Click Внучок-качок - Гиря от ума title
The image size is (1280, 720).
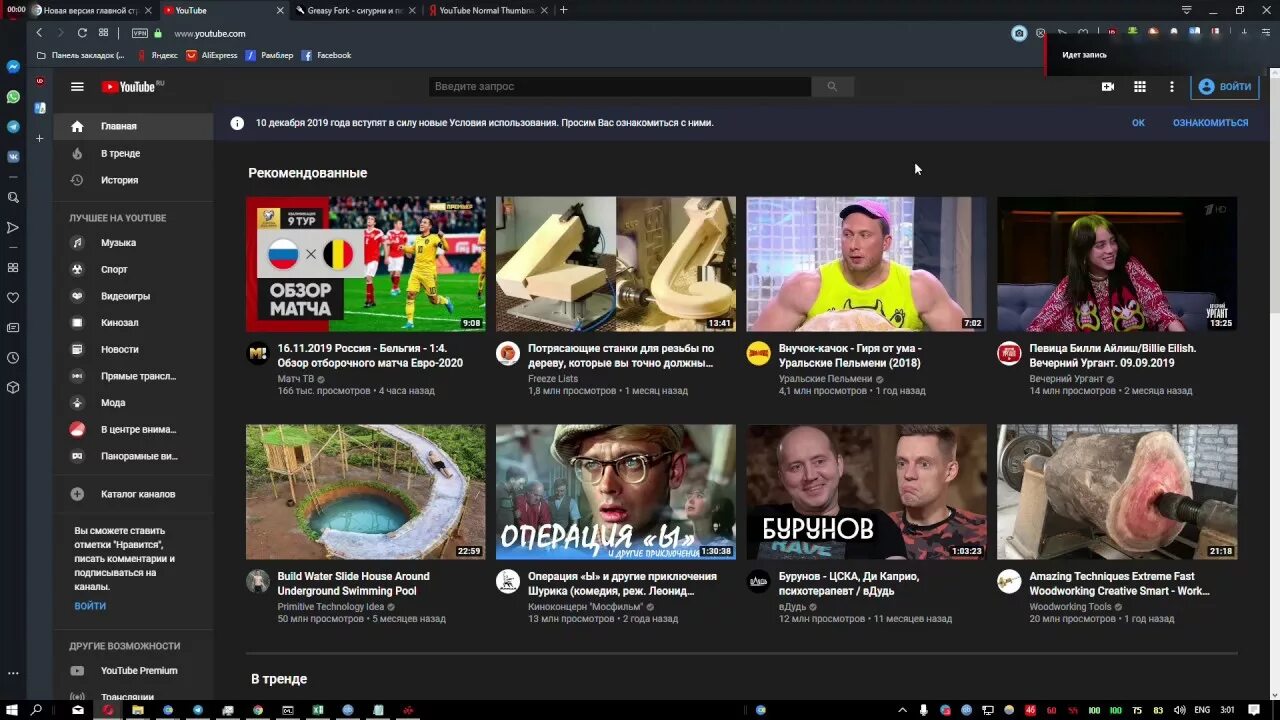(850, 356)
